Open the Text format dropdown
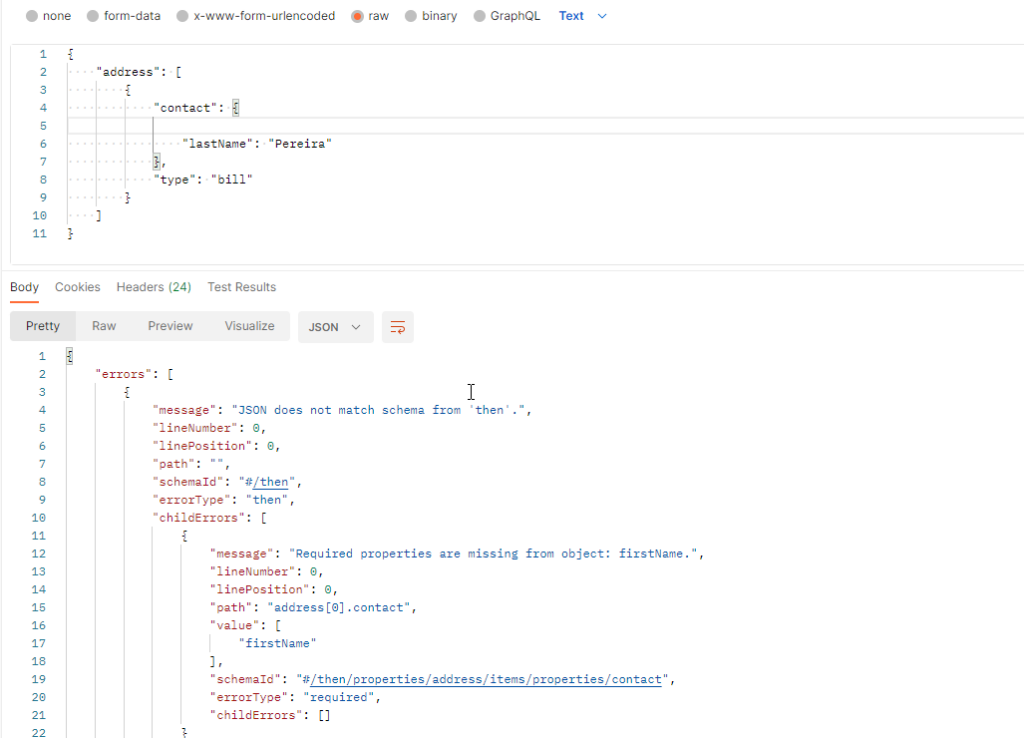 [583, 16]
